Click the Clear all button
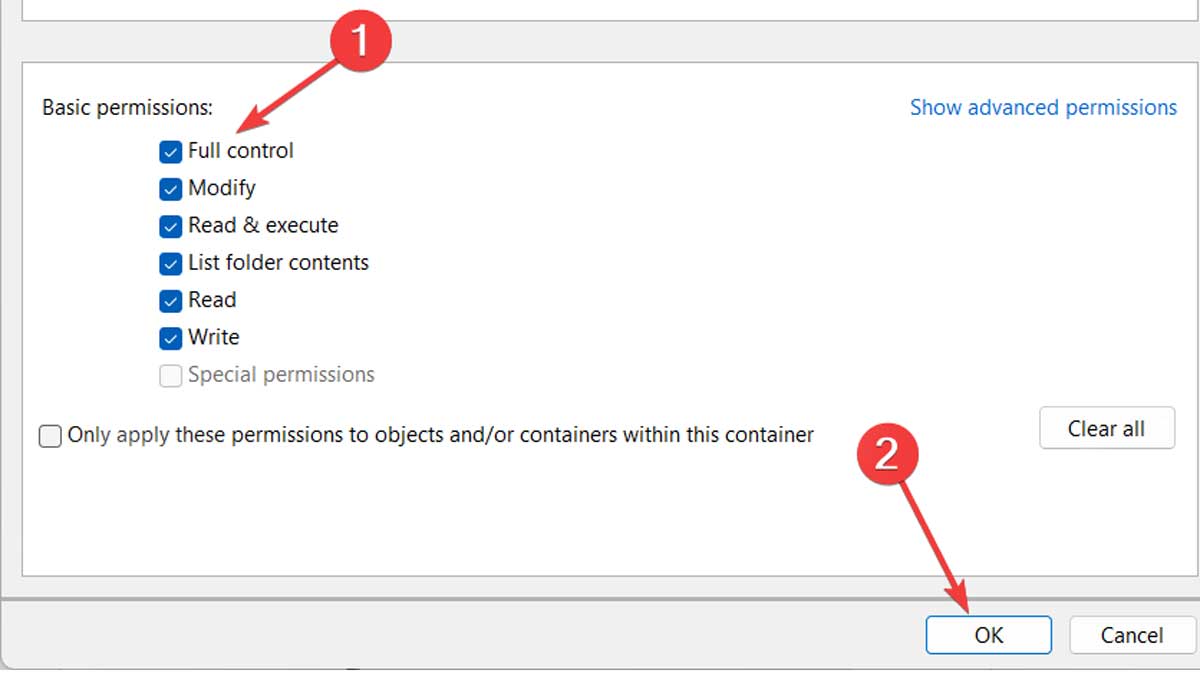This screenshot has height=673, width=1200. [x=1107, y=428]
